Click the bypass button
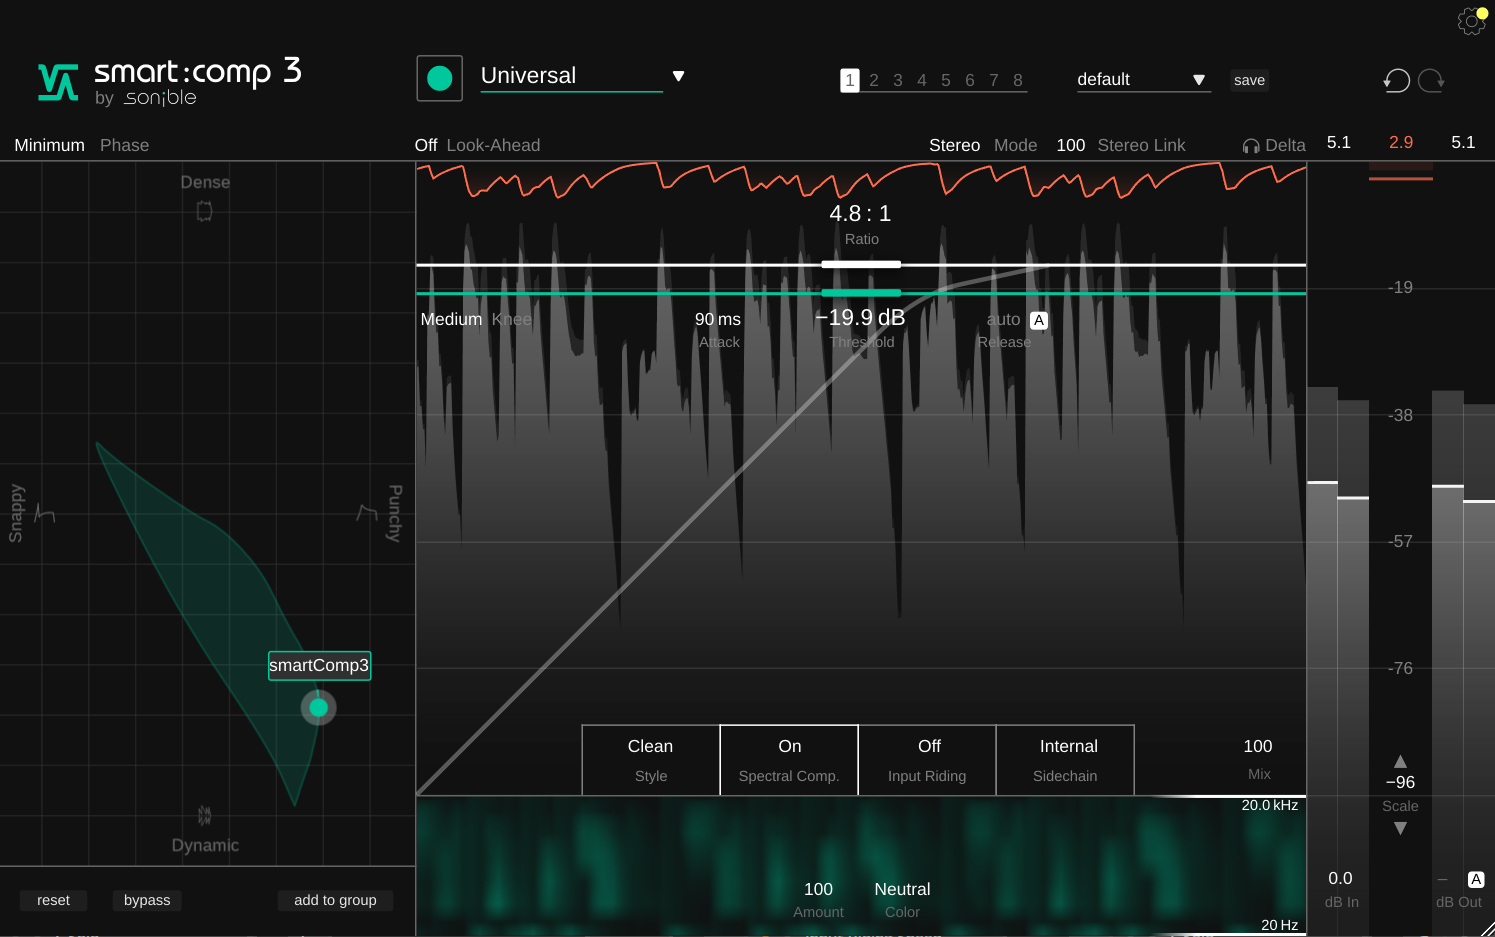 pyautogui.click(x=147, y=900)
